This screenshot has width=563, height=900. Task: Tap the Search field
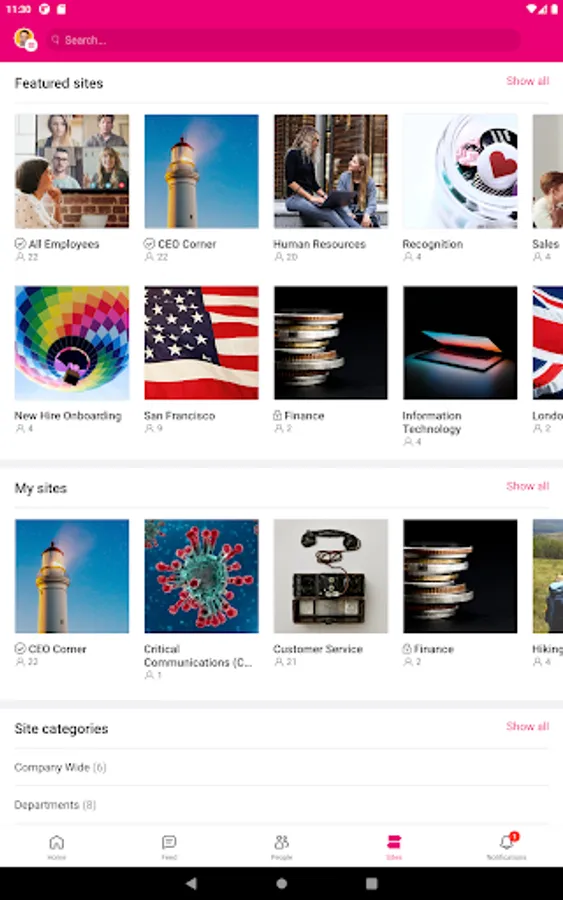click(284, 40)
